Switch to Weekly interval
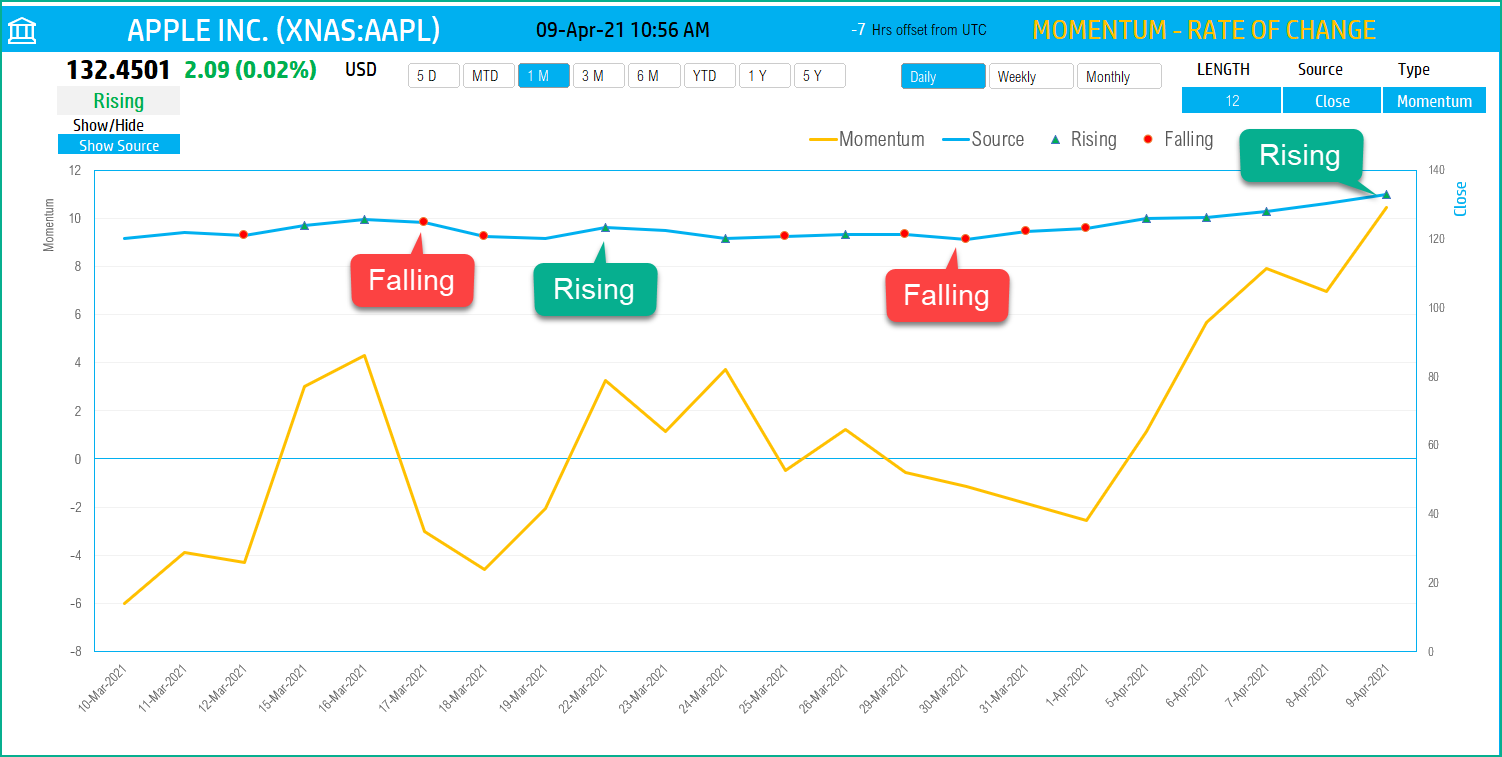The width and height of the screenshot is (1502, 757). pyautogui.click(x=1031, y=76)
